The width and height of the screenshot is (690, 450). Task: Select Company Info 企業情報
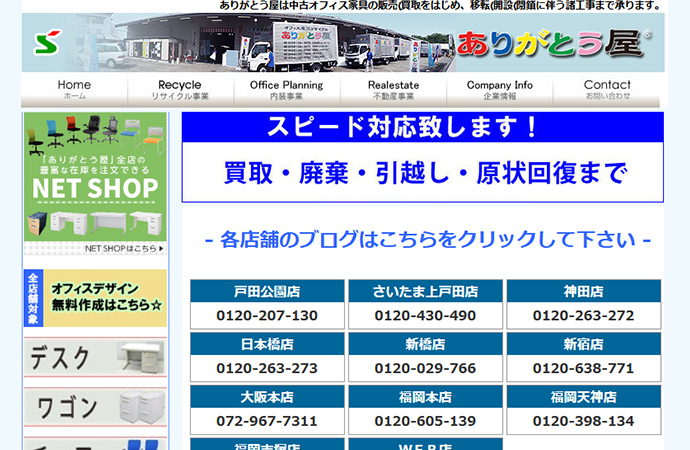[500, 90]
